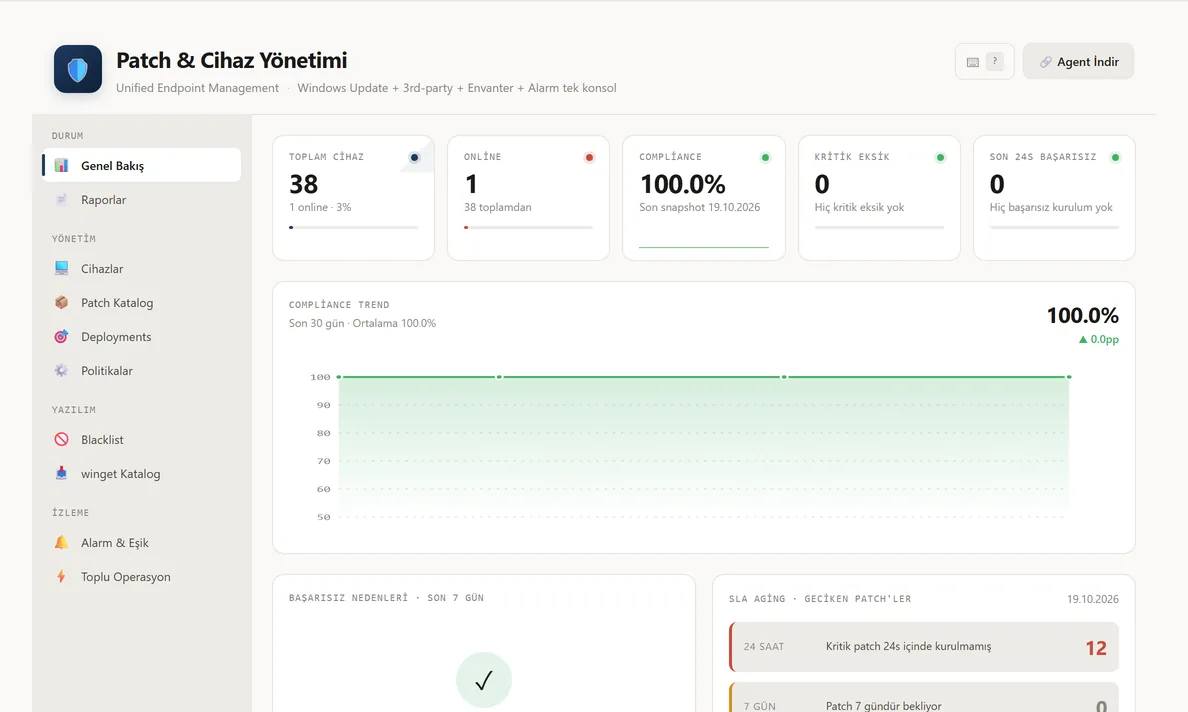Click Toplam Cihaz progress bar
Image resolution: width=1188 pixels, height=712 pixels.
[x=353, y=227]
